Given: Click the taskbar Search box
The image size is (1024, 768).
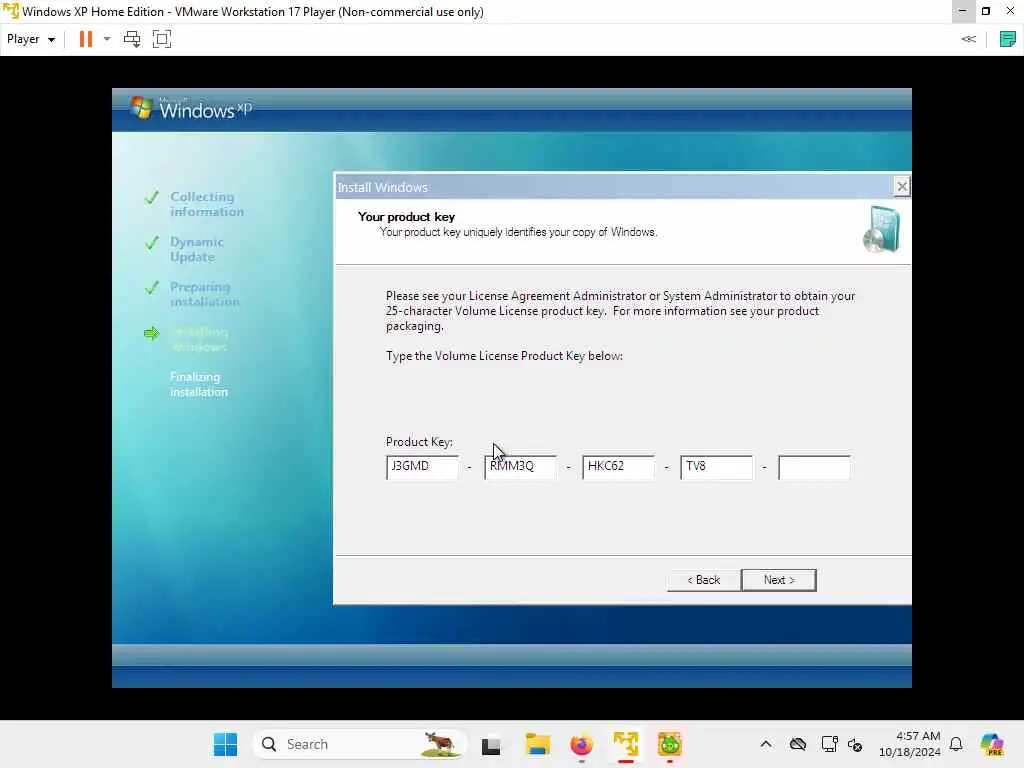Looking at the screenshot, I should [x=359, y=744].
